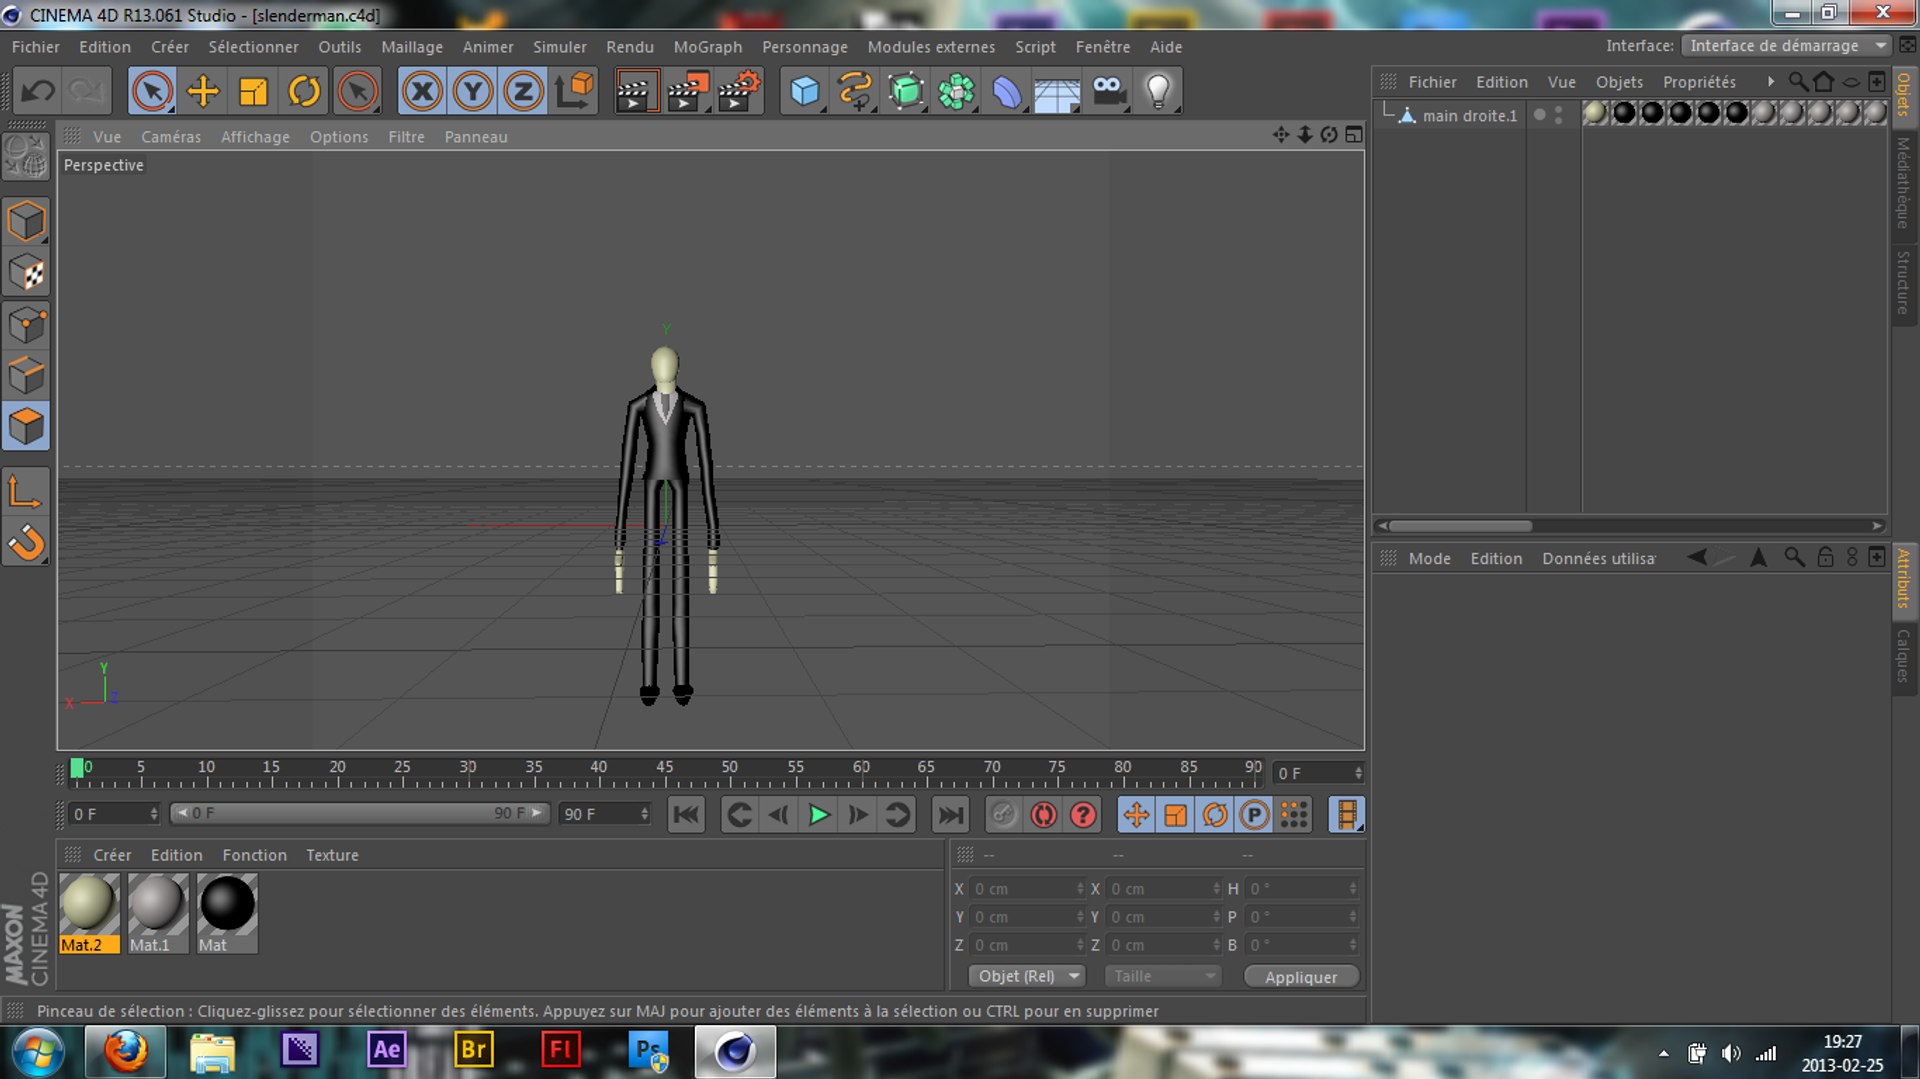The width and height of the screenshot is (1920, 1079).
Task: Click the Appliquer button
Action: coord(1301,977)
